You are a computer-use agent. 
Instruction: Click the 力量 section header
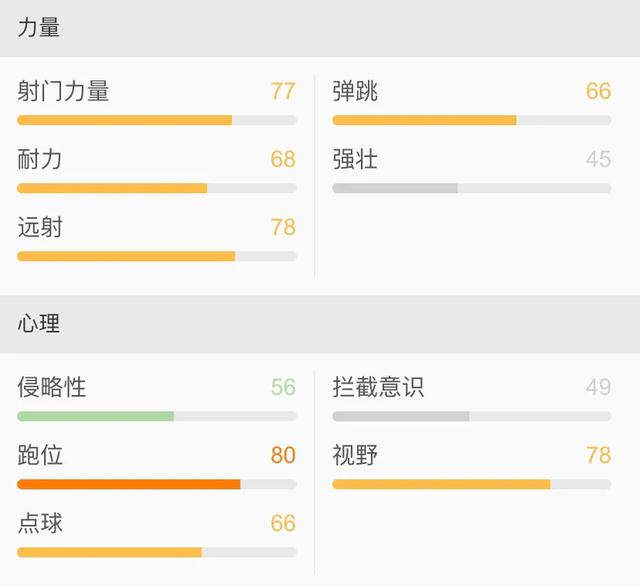(39, 28)
